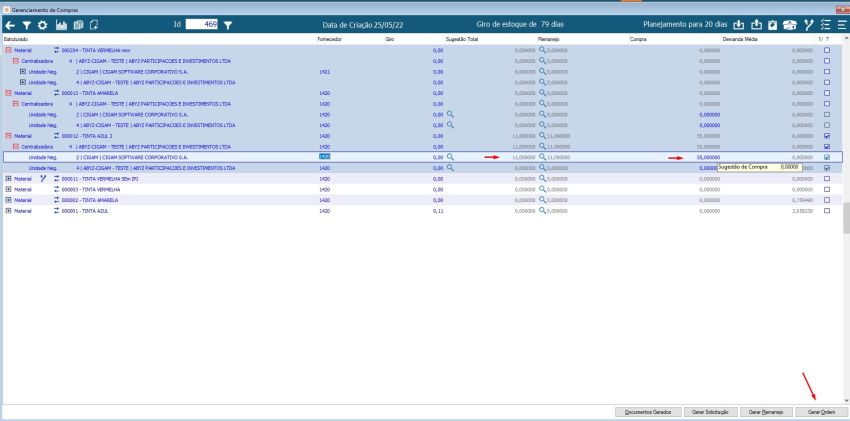Check the box for TINTA VERMELHA new row
This screenshot has height=421, width=850.
click(x=827, y=50)
